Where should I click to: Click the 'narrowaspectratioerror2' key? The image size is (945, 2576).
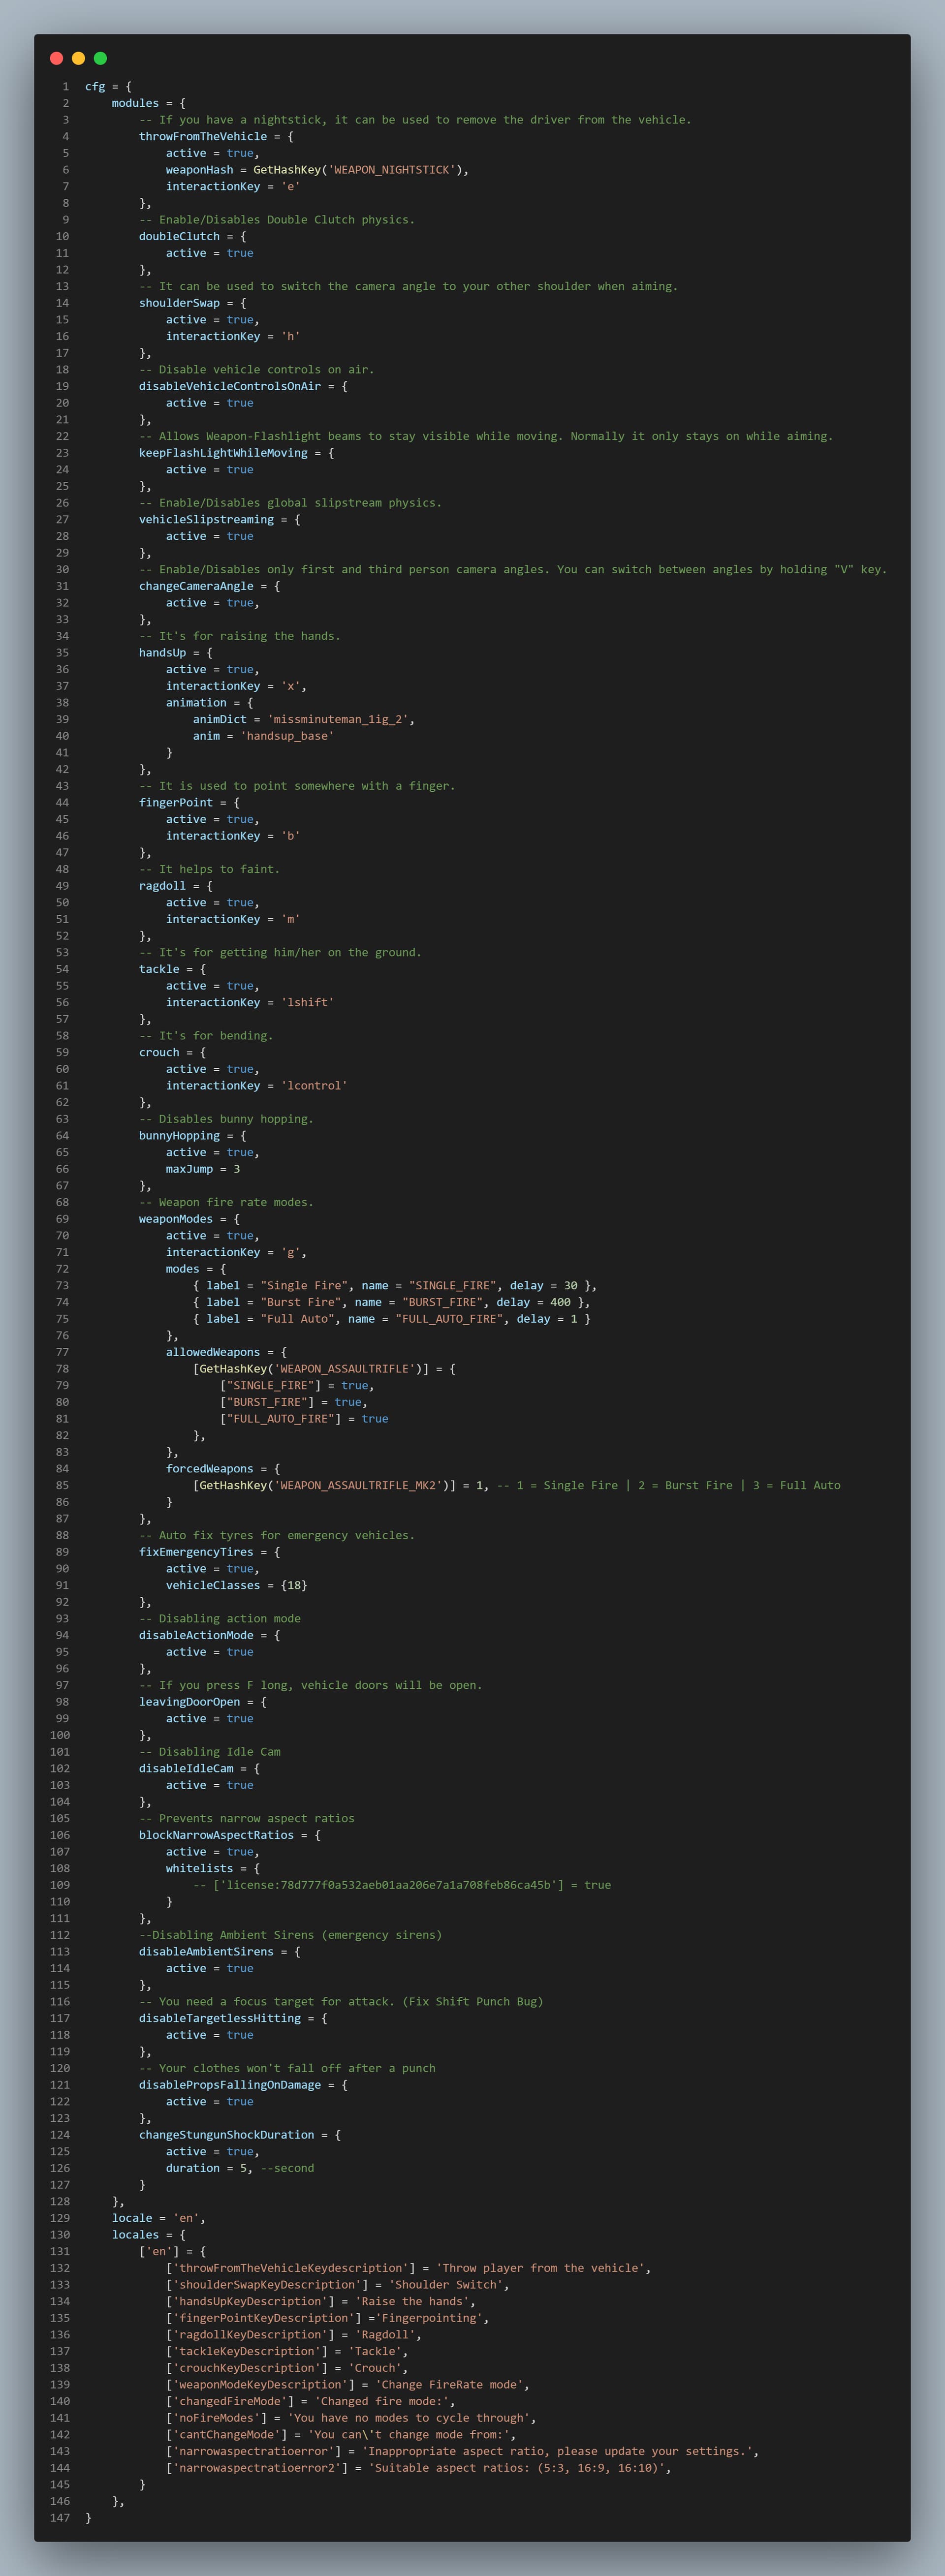pos(257,2468)
